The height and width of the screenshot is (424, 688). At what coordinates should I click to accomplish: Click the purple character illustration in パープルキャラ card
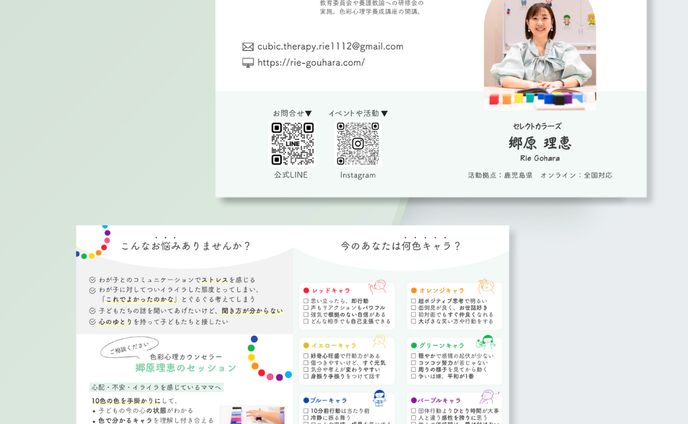(x=488, y=396)
